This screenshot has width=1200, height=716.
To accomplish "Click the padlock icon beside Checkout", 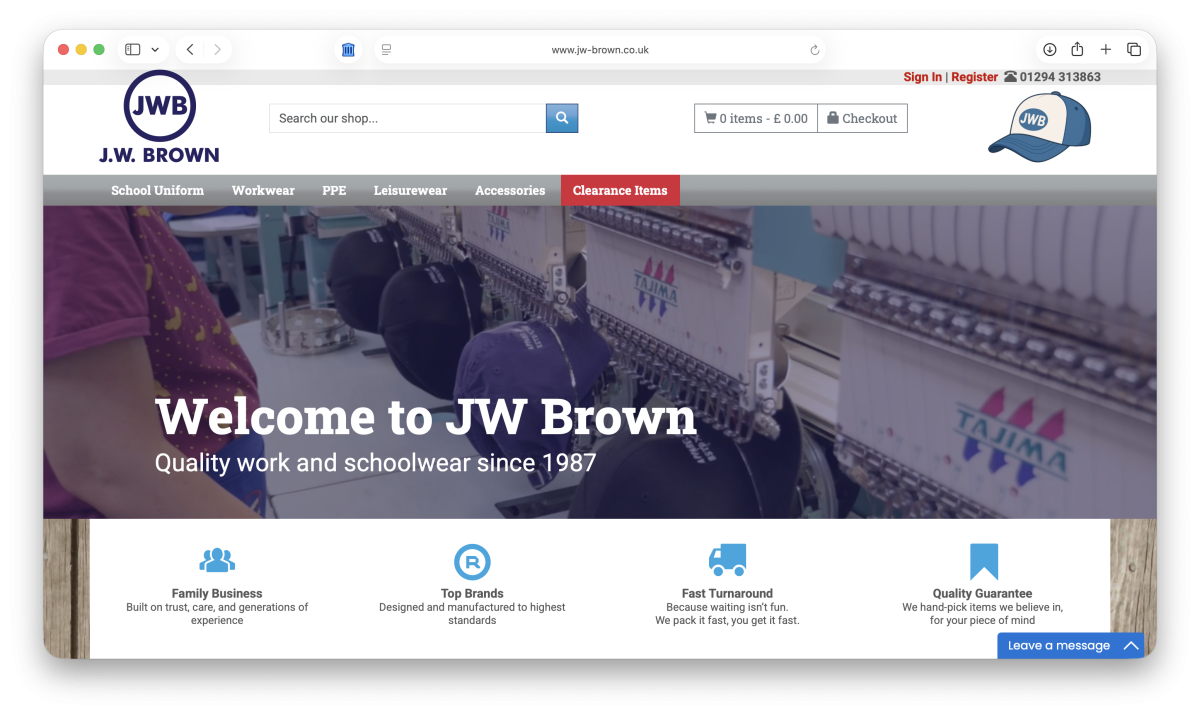I will (831, 117).
